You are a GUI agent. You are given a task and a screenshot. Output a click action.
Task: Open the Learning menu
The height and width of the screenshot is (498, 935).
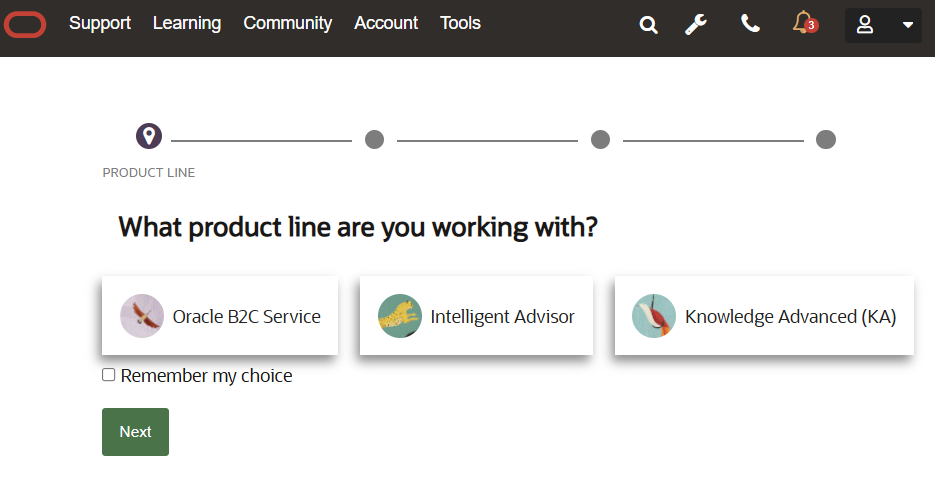click(187, 23)
